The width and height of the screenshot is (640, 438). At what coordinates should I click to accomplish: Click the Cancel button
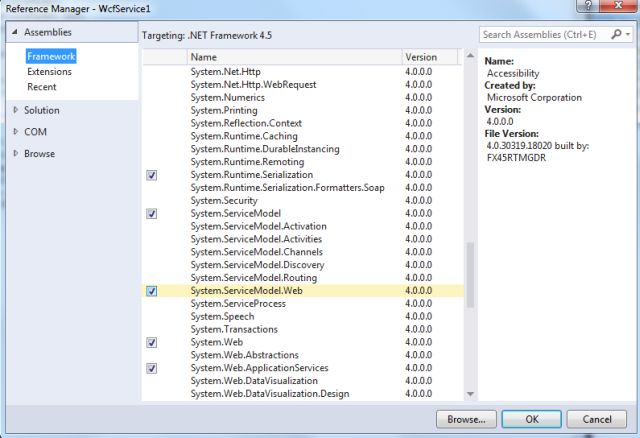597,419
